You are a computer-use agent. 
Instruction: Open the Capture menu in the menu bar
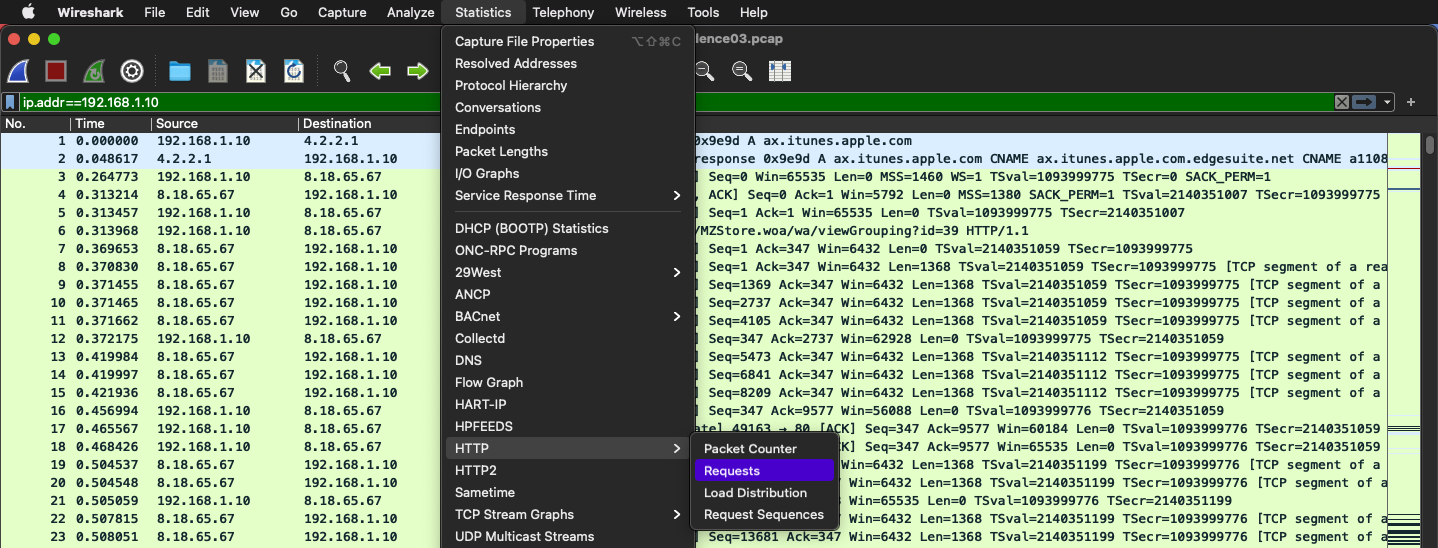pyautogui.click(x=342, y=12)
